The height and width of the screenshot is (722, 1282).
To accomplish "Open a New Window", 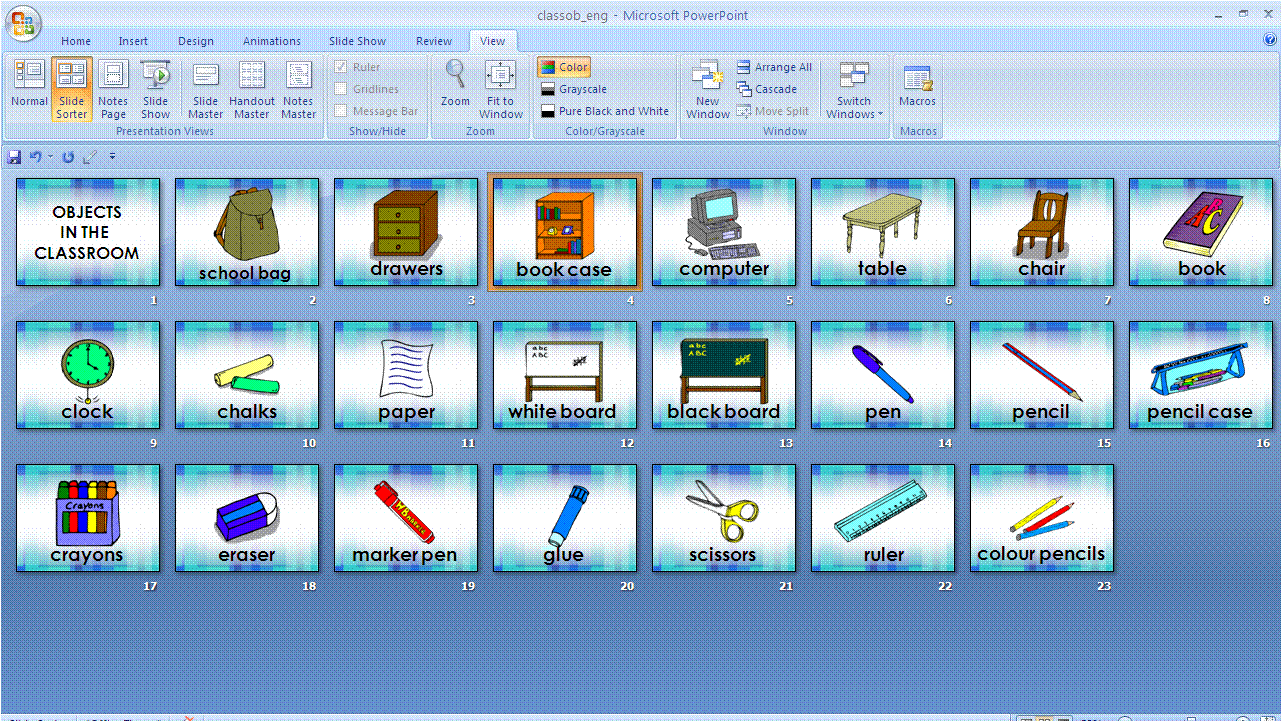I will pos(708,89).
